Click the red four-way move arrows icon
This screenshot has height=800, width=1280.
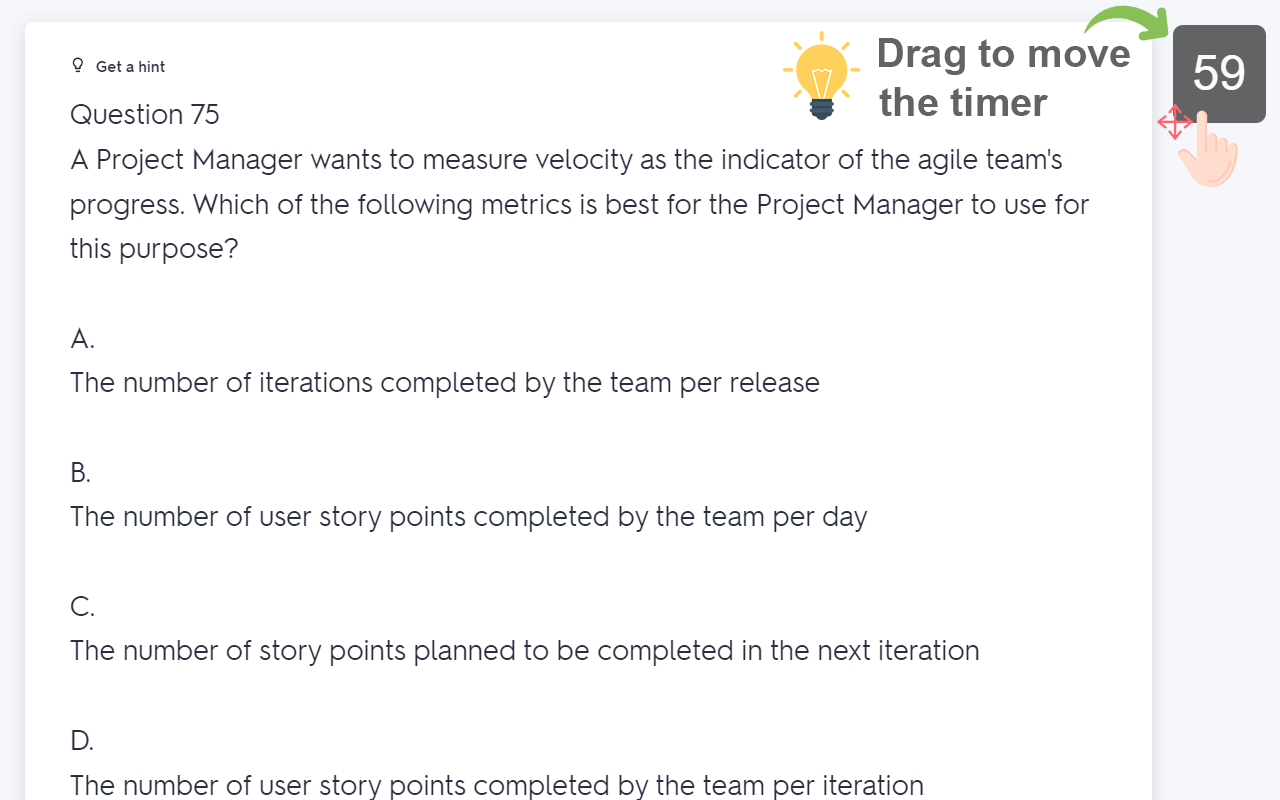click(x=1174, y=124)
